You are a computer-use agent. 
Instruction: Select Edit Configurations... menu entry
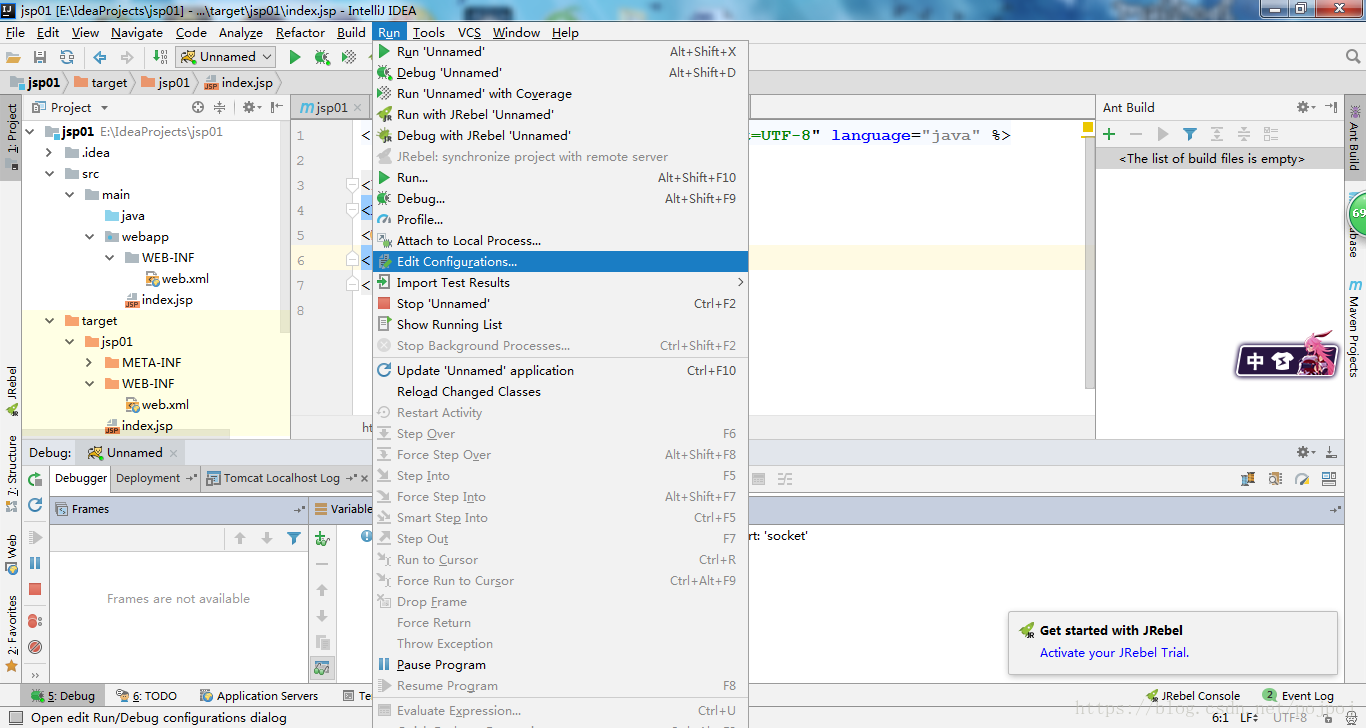560,261
